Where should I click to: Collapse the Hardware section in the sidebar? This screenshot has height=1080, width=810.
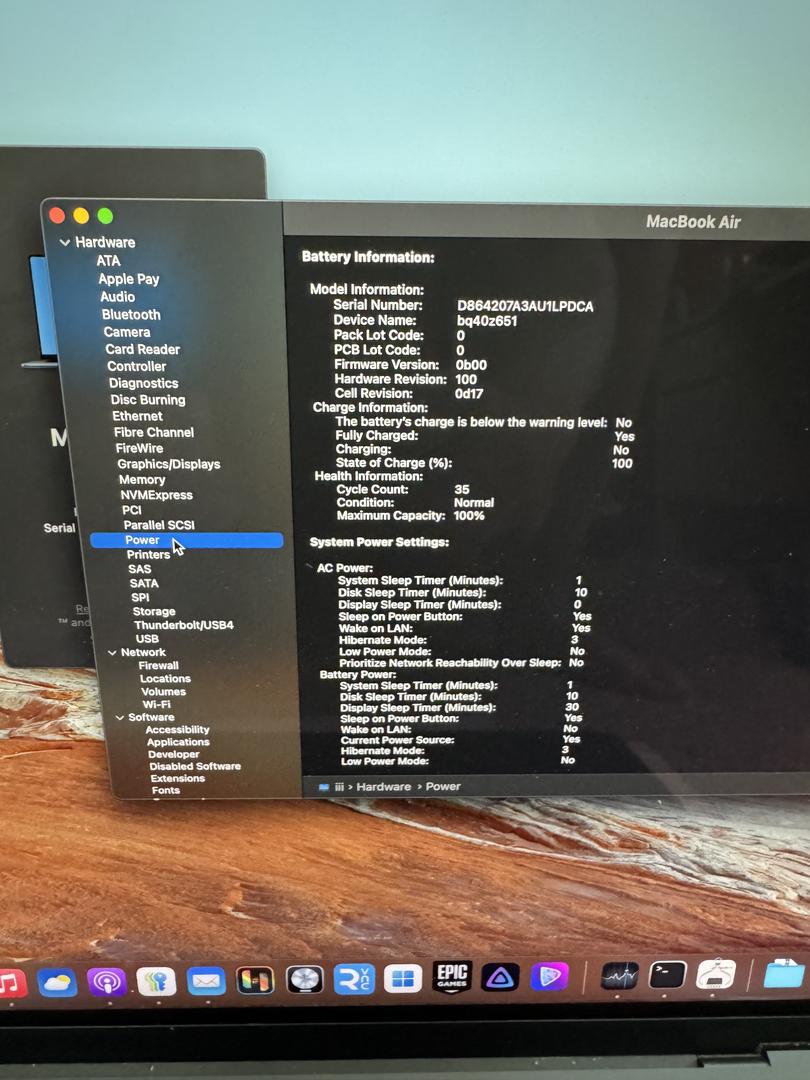pyautogui.click(x=65, y=242)
